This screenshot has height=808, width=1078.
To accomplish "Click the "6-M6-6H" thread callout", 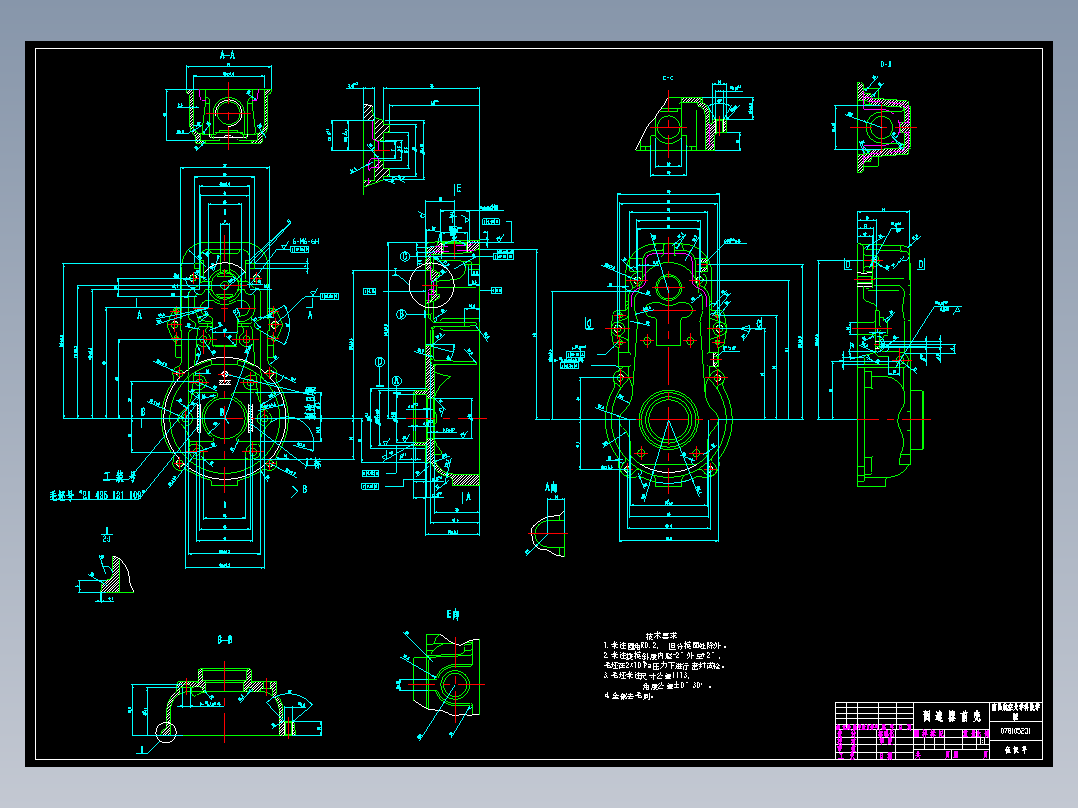I will point(306,241).
